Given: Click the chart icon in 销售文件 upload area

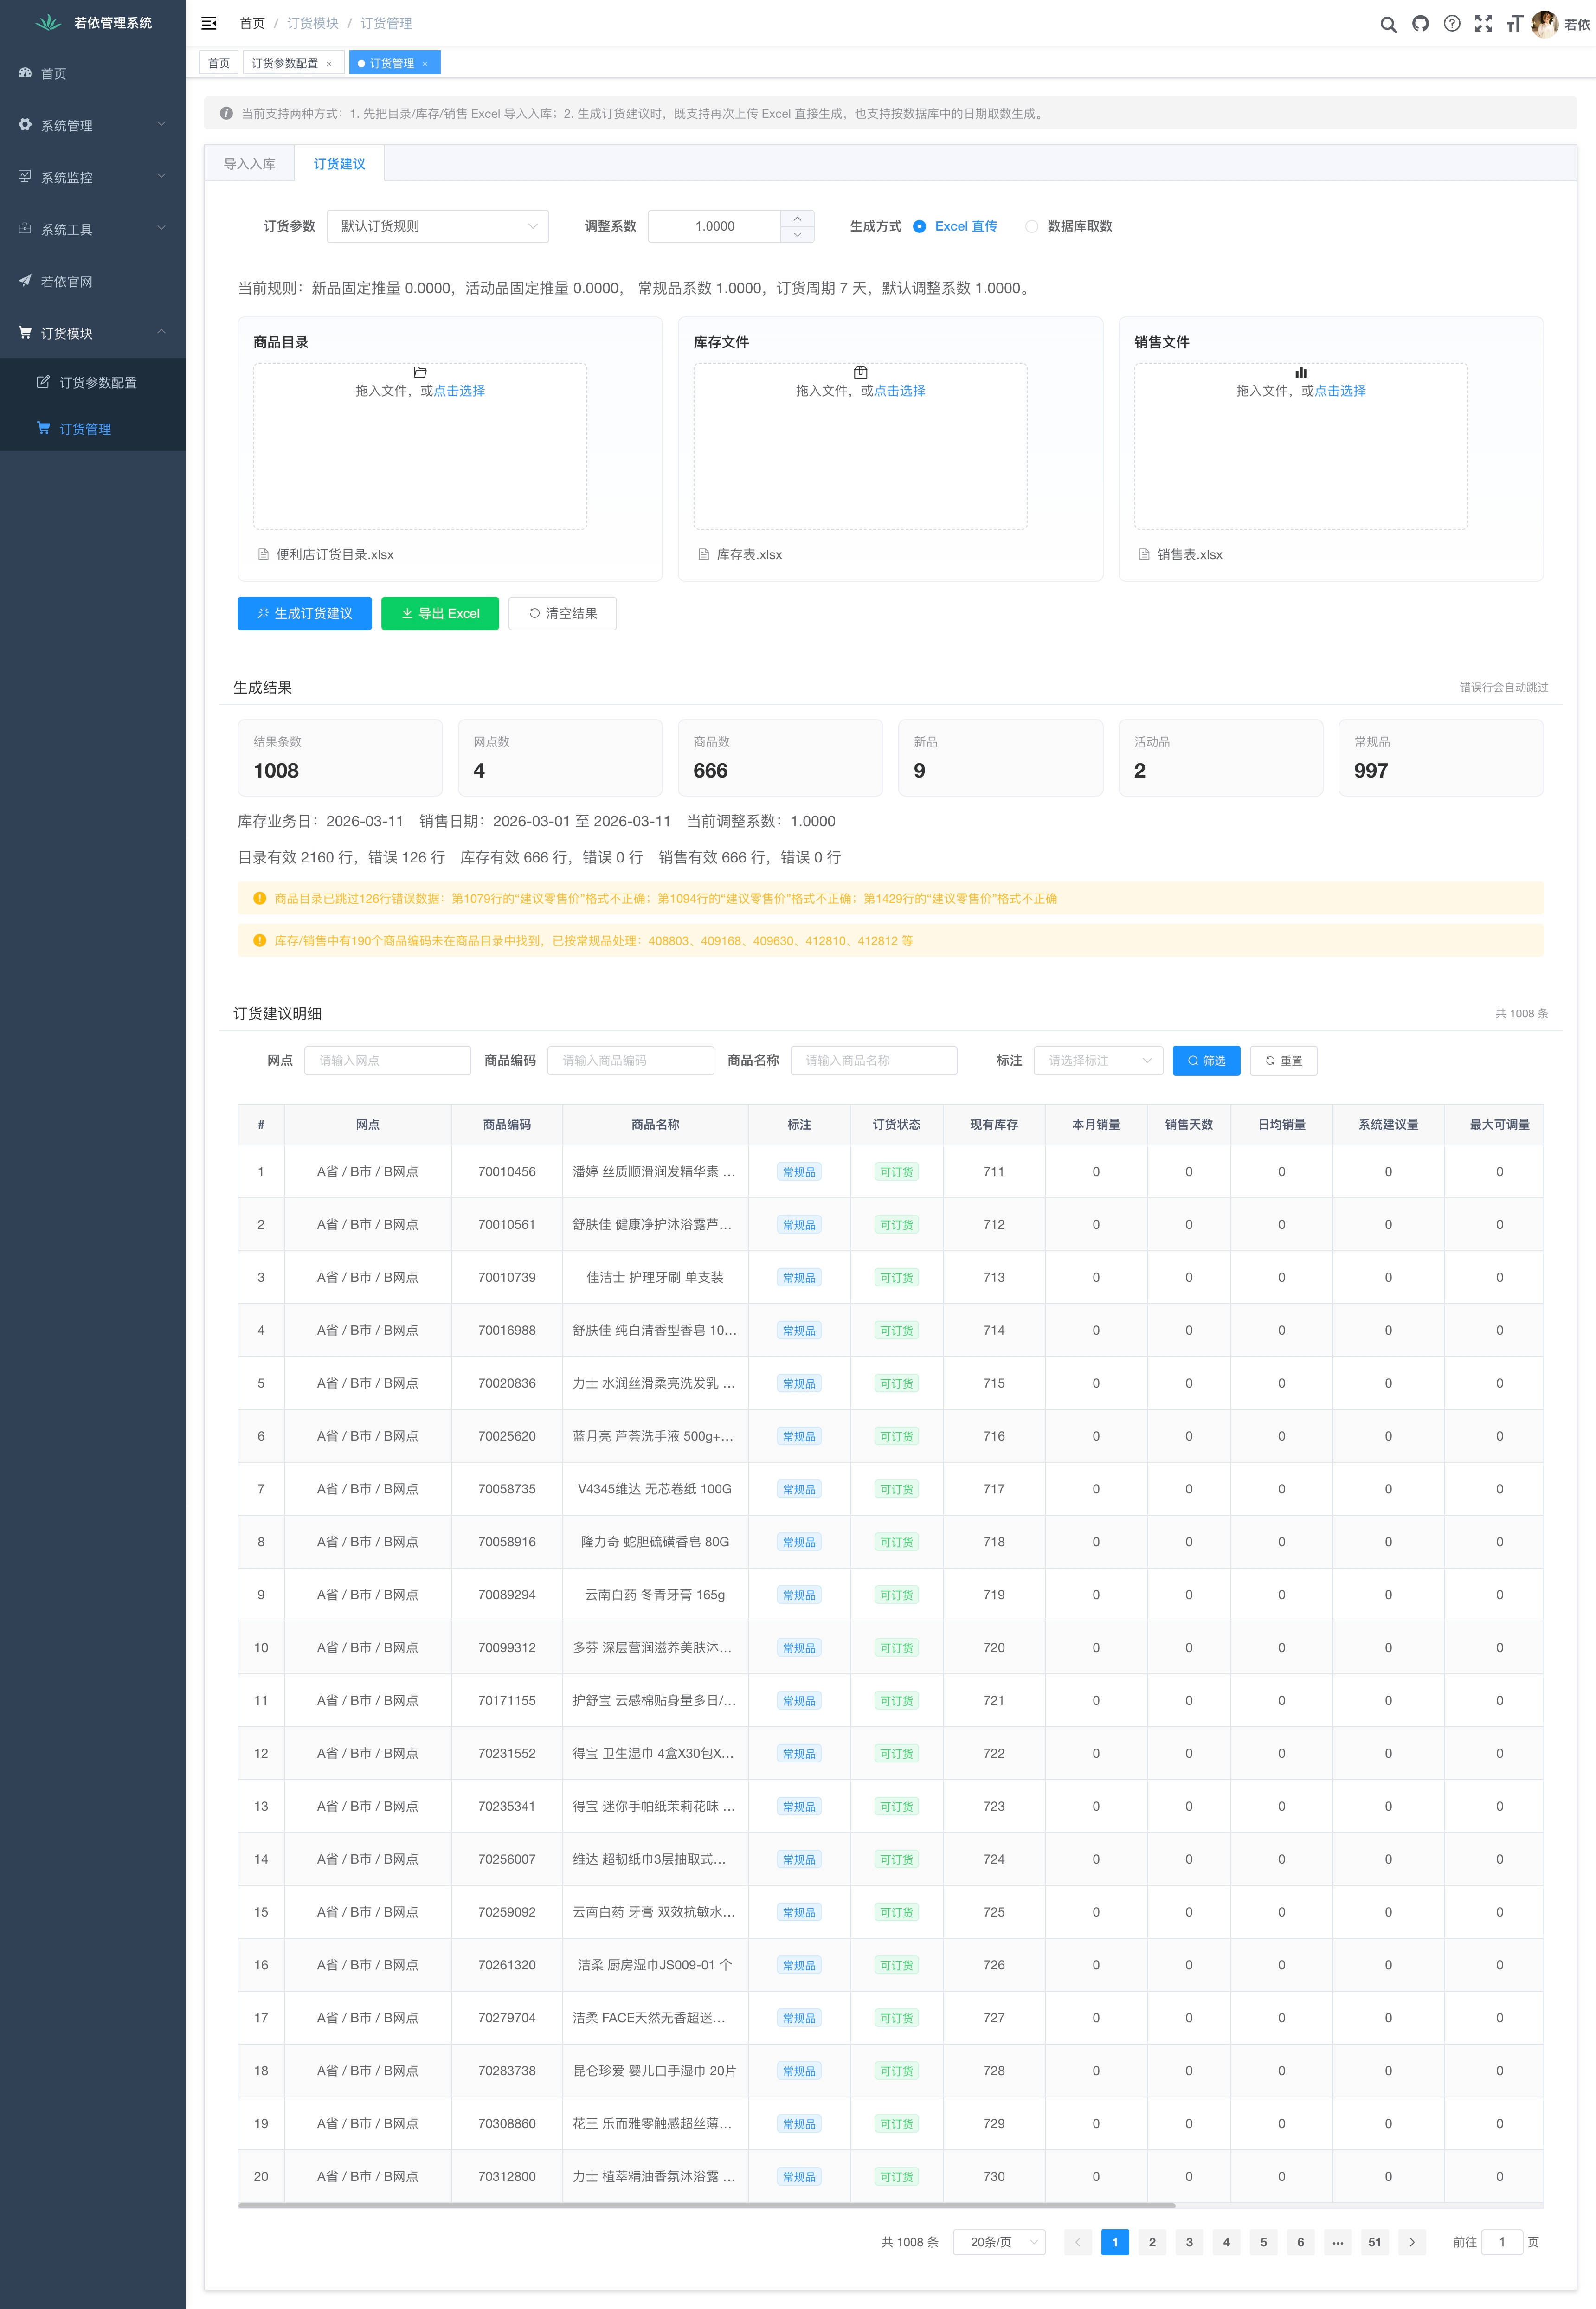Looking at the screenshot, I should [x=1301, y=372].
